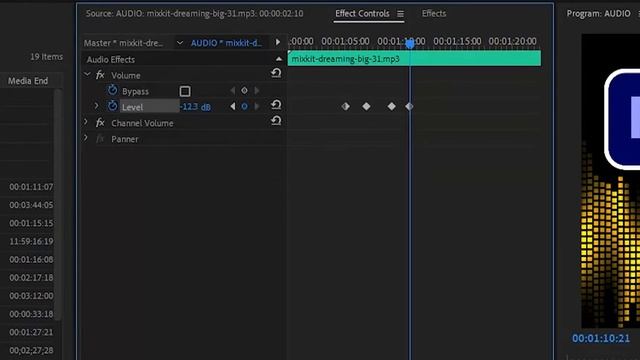Open the Source AUDIO panel tab
The image size is (640, 360).
tap(194, 13)
